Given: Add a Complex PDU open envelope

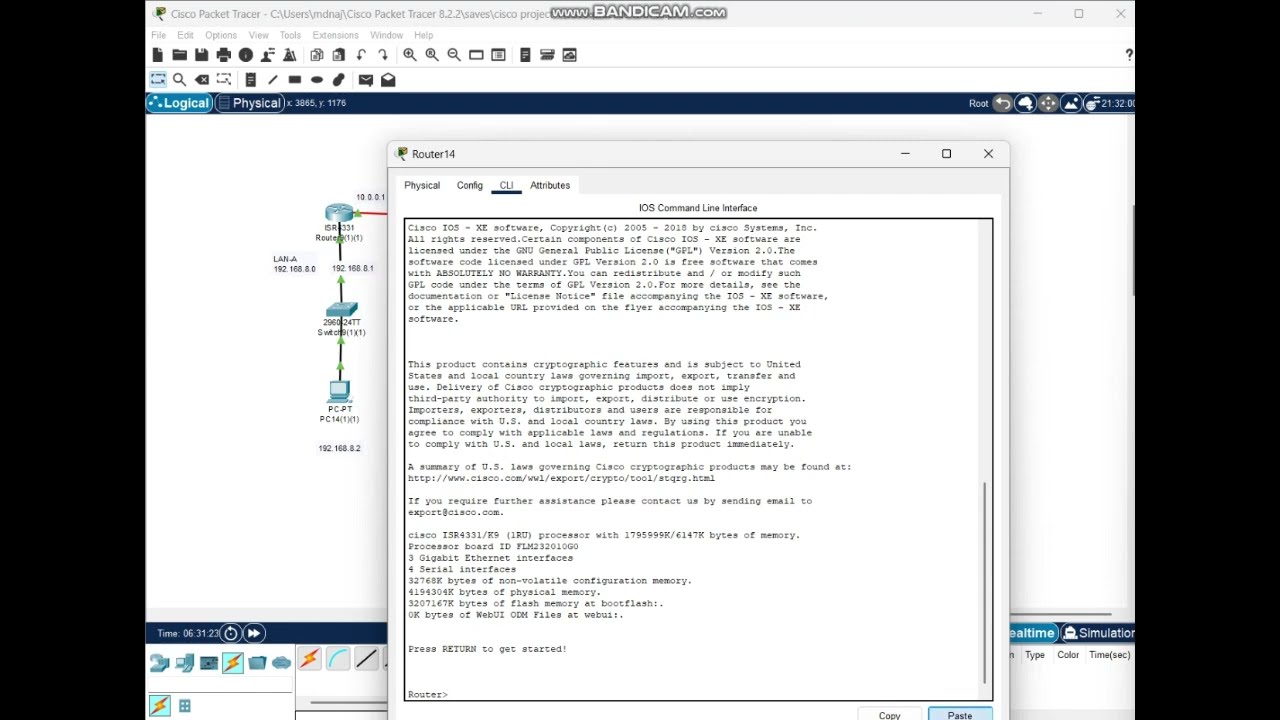Looking at the screenshot, I should [x=388, y=80].
